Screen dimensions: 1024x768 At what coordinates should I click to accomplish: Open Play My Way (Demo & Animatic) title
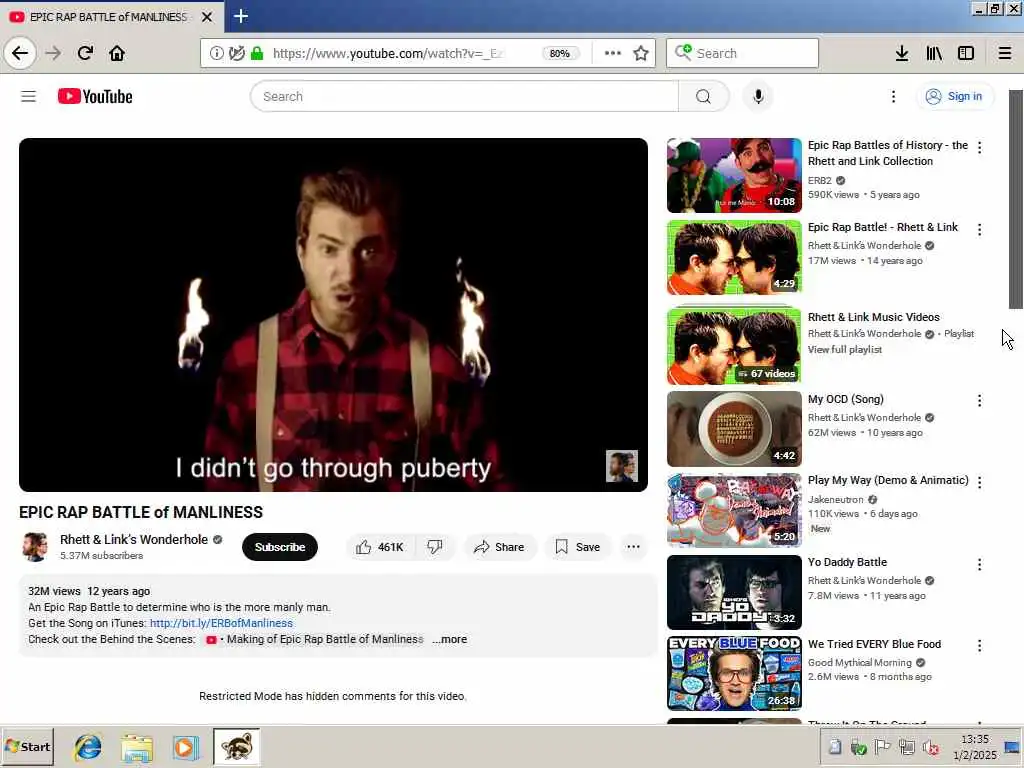click(888, 480)
